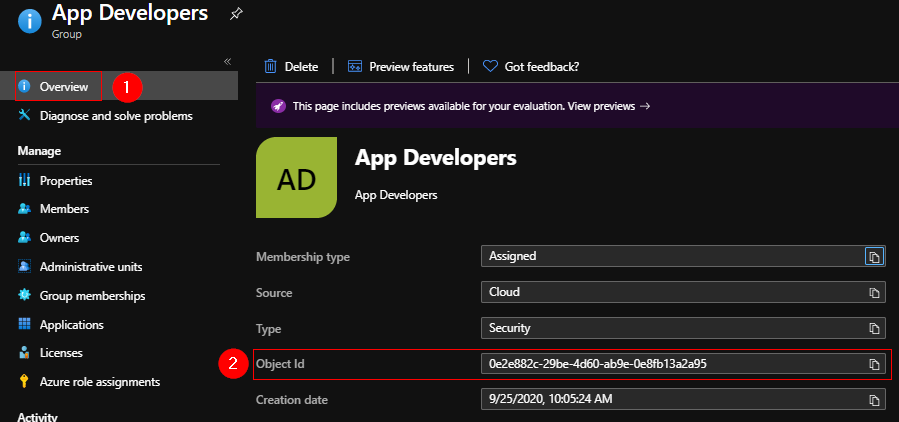This screenshot has height=422, width=899.
Task: Click the View previews arrow
Action: point(644,106)
